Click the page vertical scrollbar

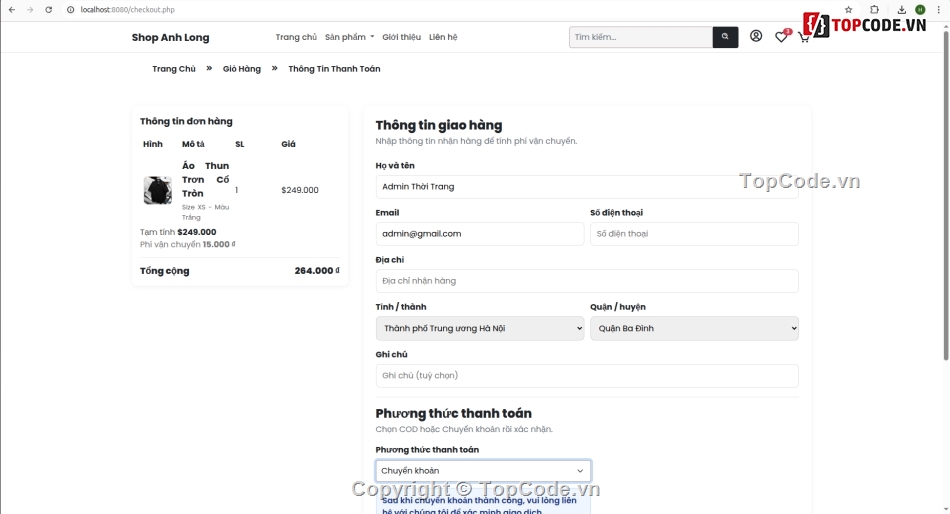click(x=946, y=194)
